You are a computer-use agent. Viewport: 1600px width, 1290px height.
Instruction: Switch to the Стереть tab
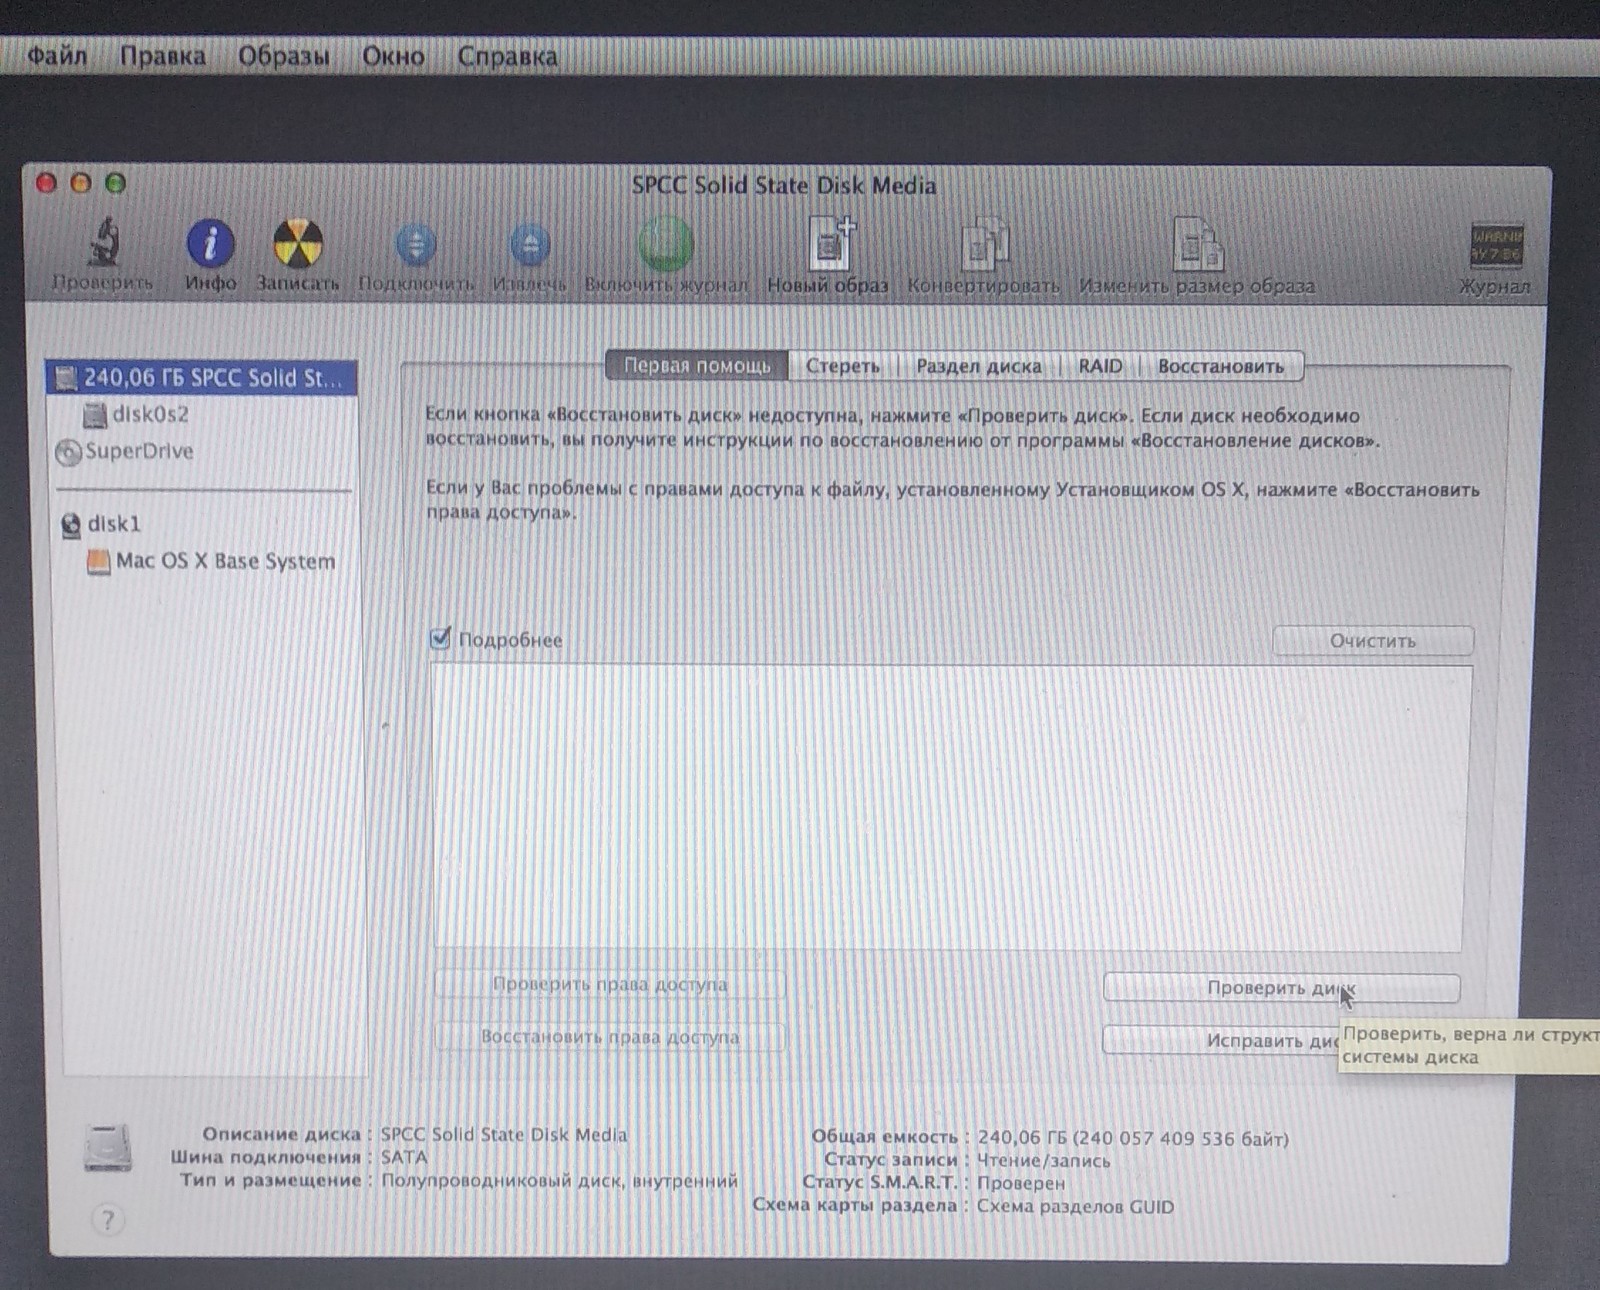pyautogui.click(x=843, y=366)
